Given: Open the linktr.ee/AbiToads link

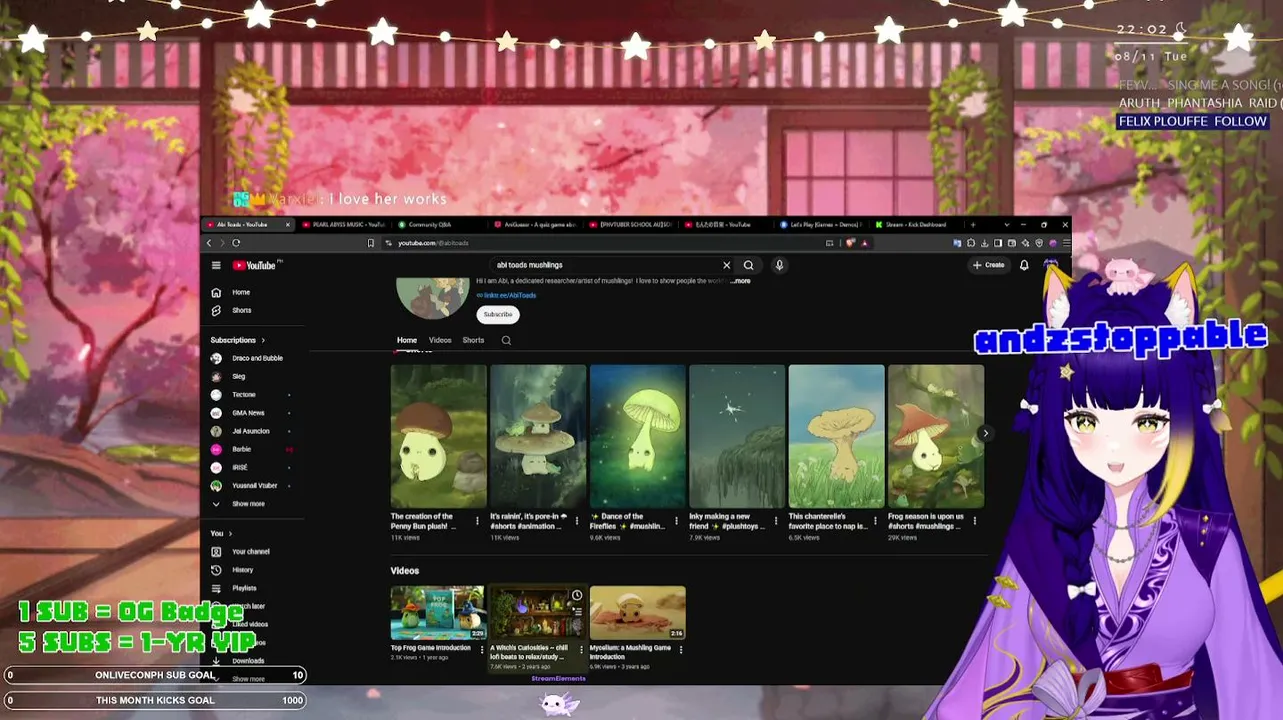Looking at the screenshot, I should (509, 295).
